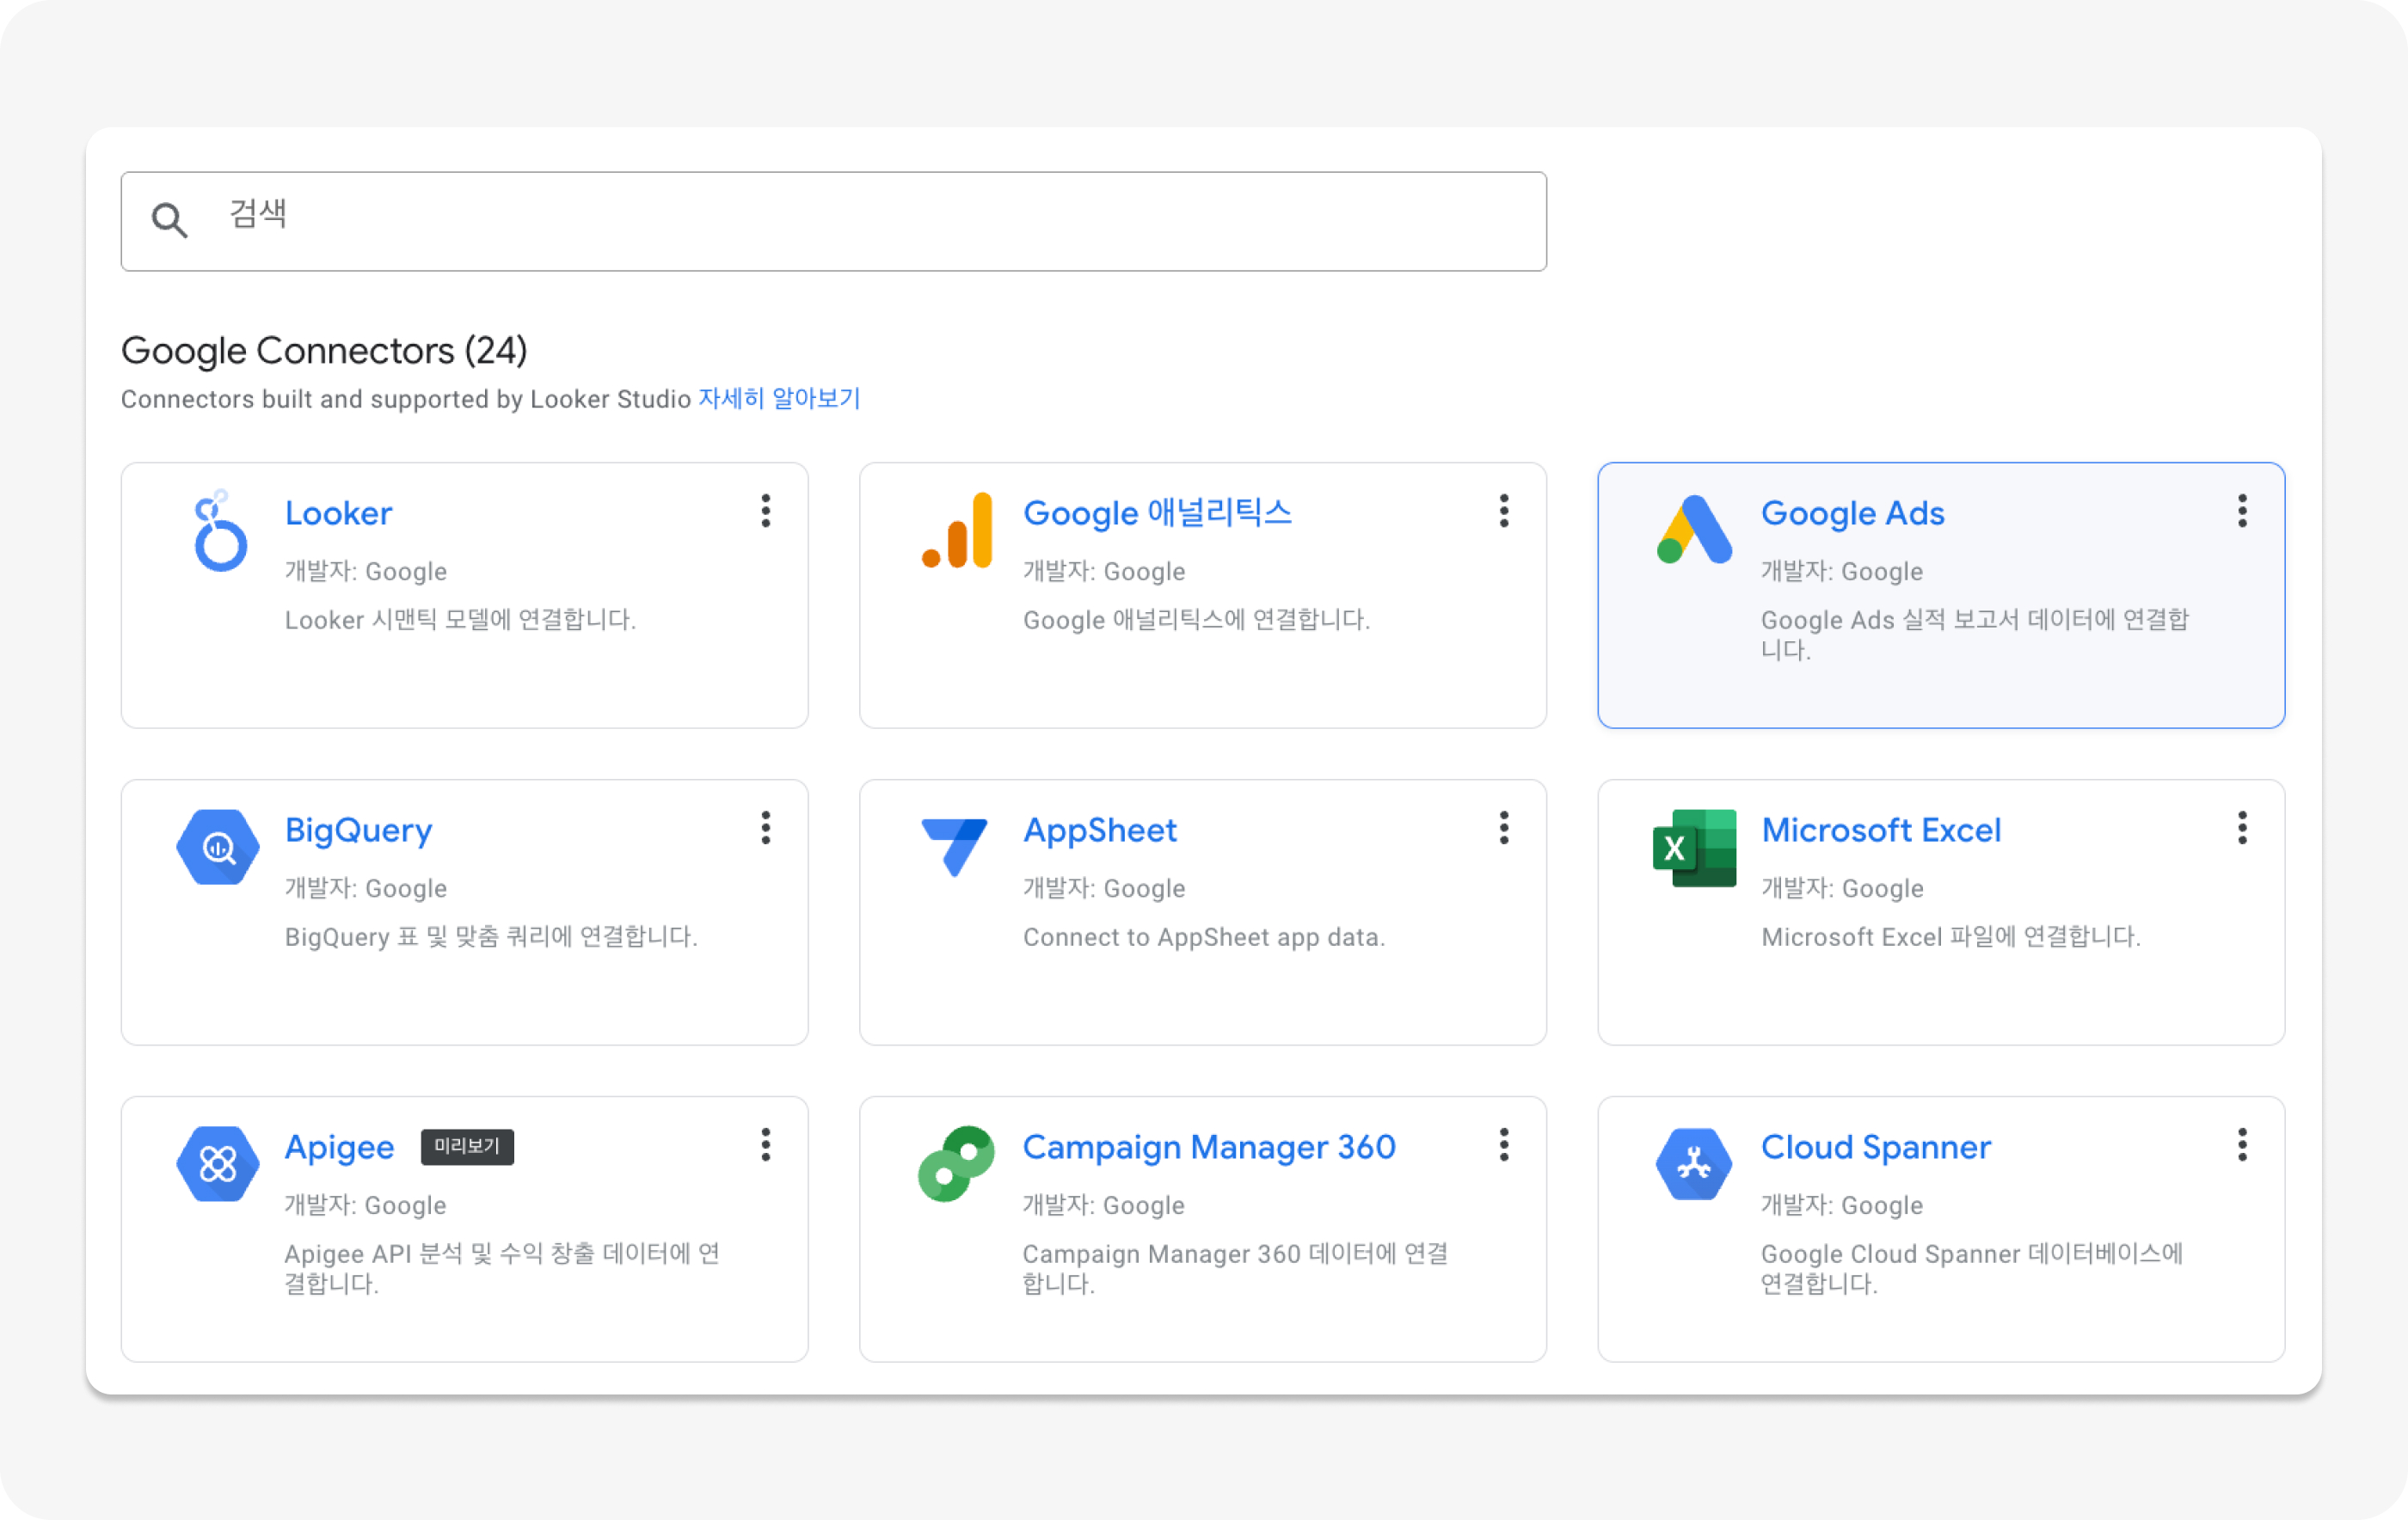This screenshot has height=1520, width=2408.
Task: Click '개발자: Google' under Cloud Spanner
Action: (x=1842, y=1205)
